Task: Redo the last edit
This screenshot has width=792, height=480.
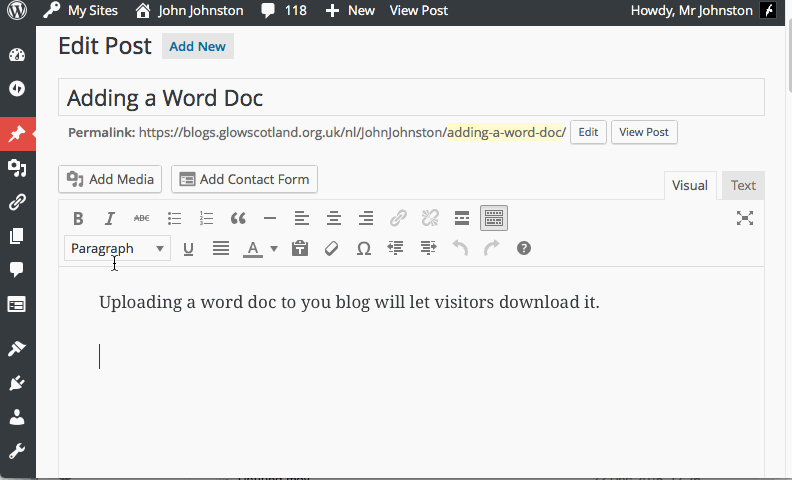Action: (491, 248)
